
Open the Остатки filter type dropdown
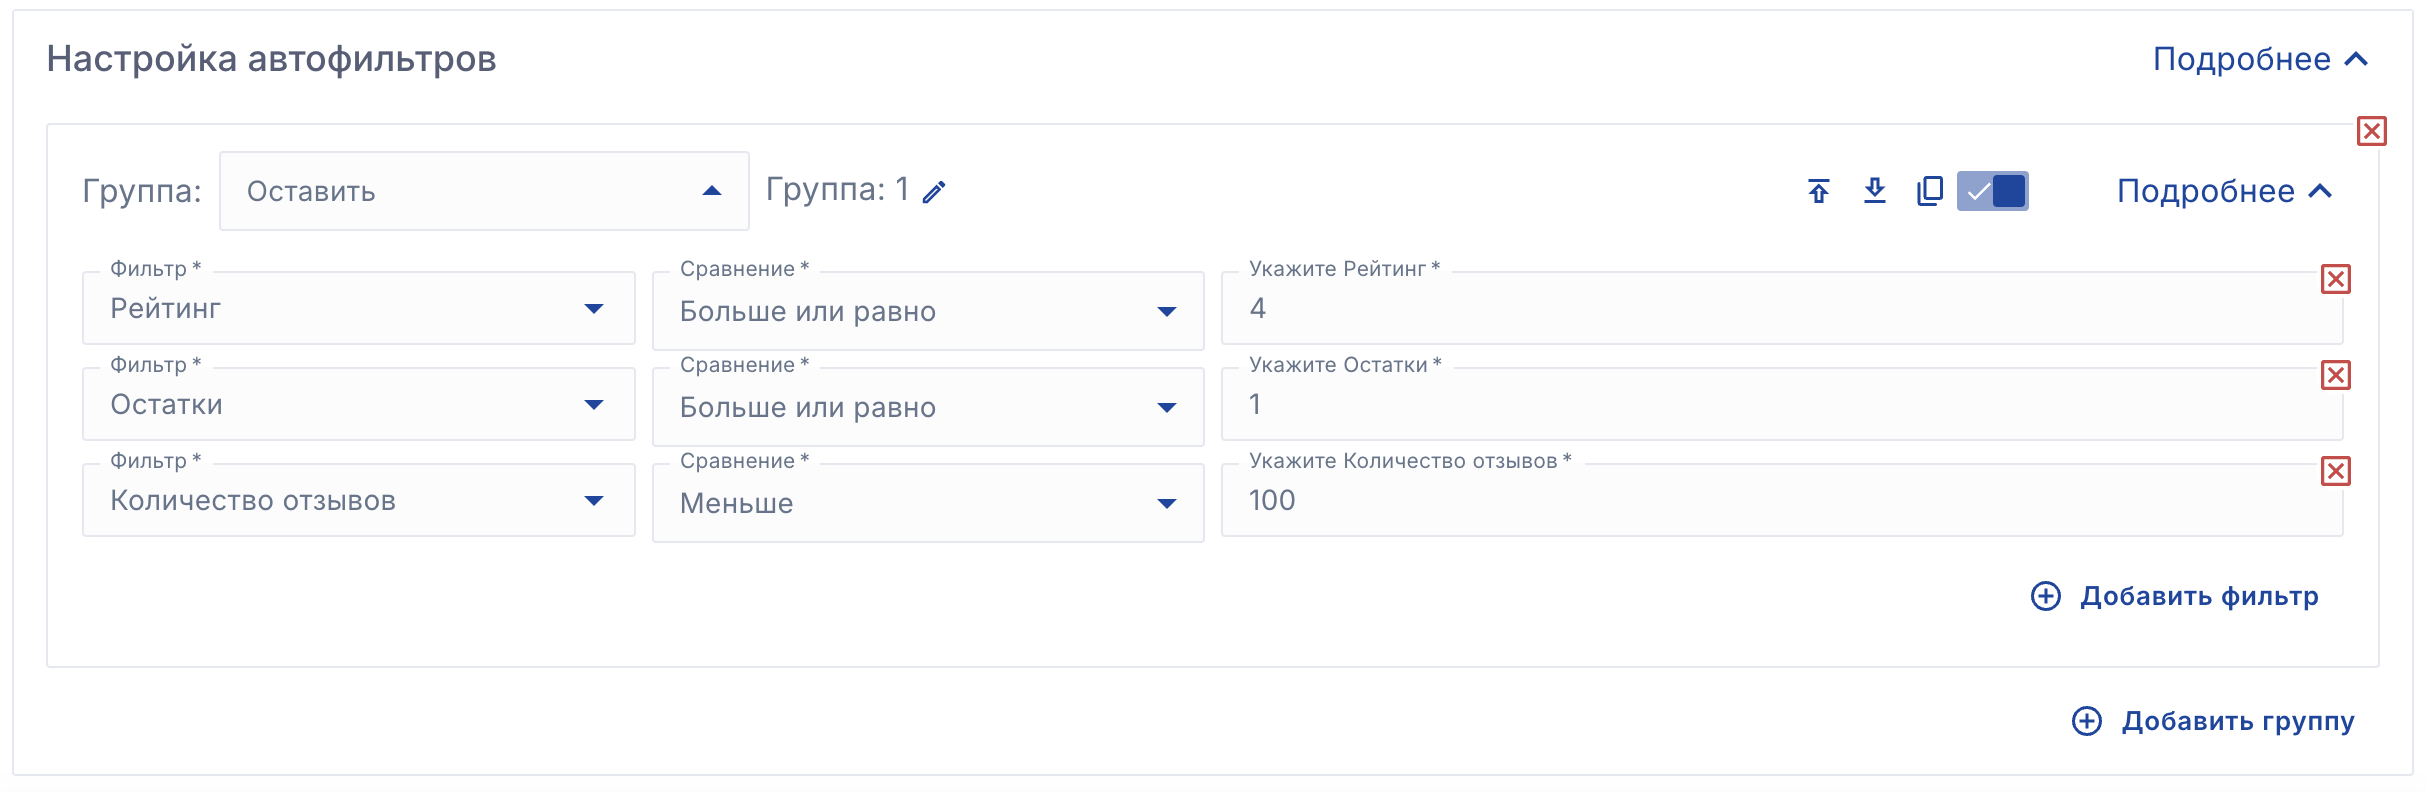[x=358, y=405]
